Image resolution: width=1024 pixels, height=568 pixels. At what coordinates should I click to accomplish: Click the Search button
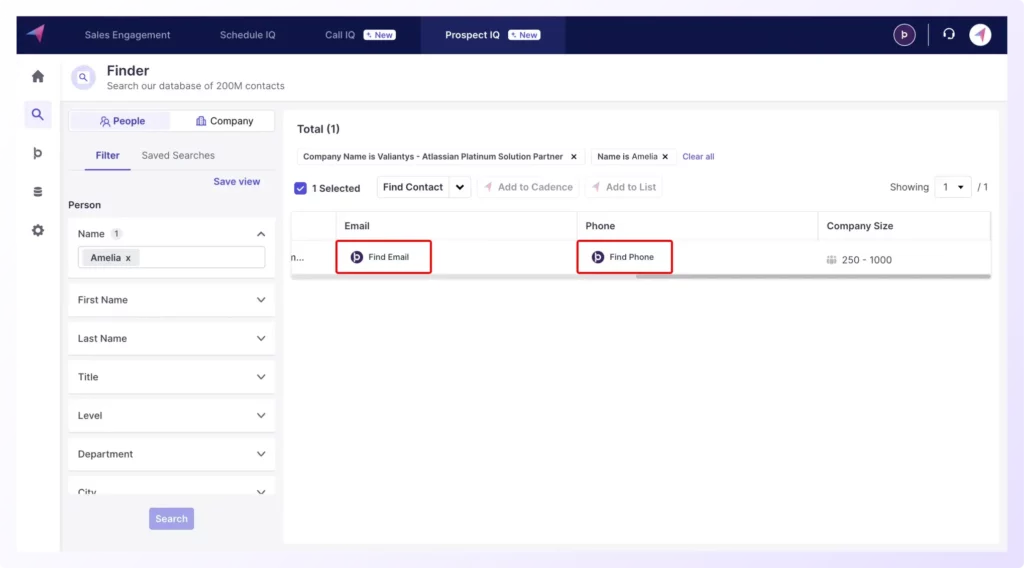click(171, 519)
